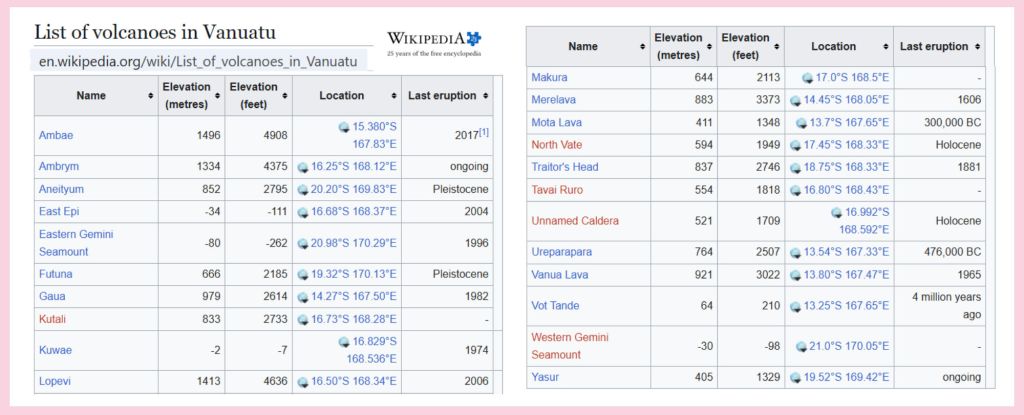Click the globe icon beside Ambae coordinates
Viewport: 1024px width, 415px height.
(345, 127)
